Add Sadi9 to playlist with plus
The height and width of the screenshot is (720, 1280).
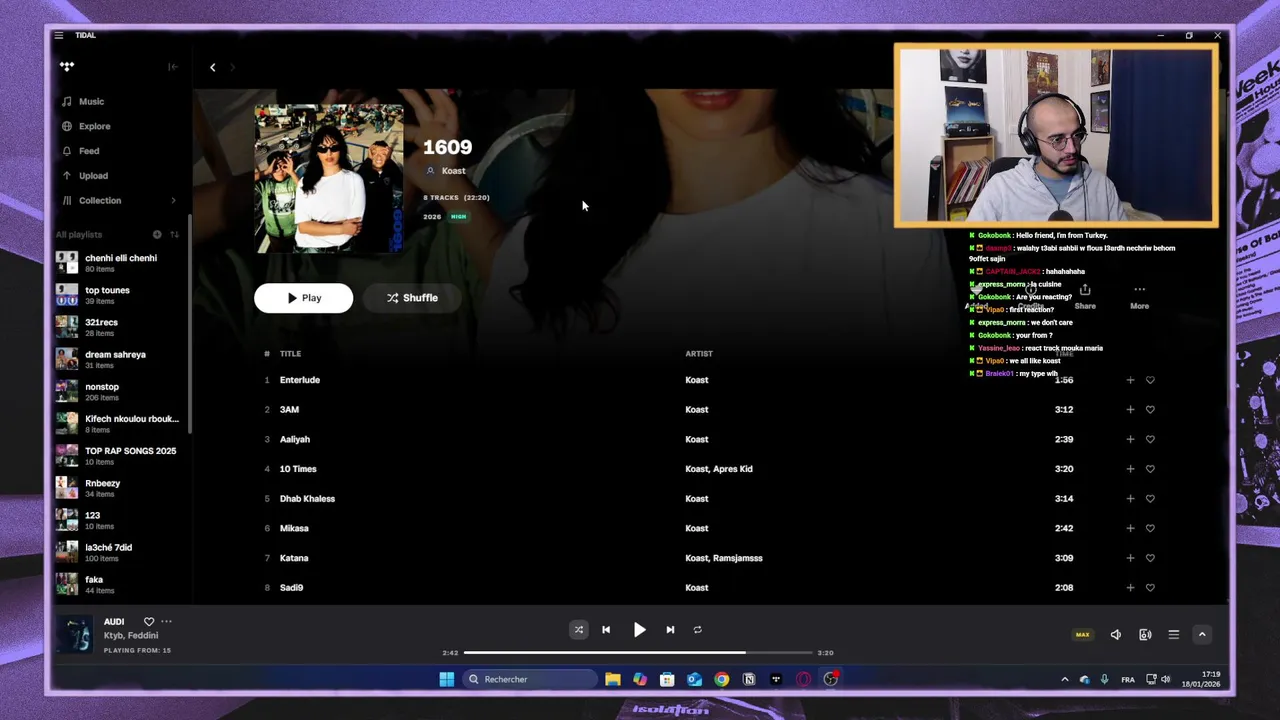[1130, 588]
